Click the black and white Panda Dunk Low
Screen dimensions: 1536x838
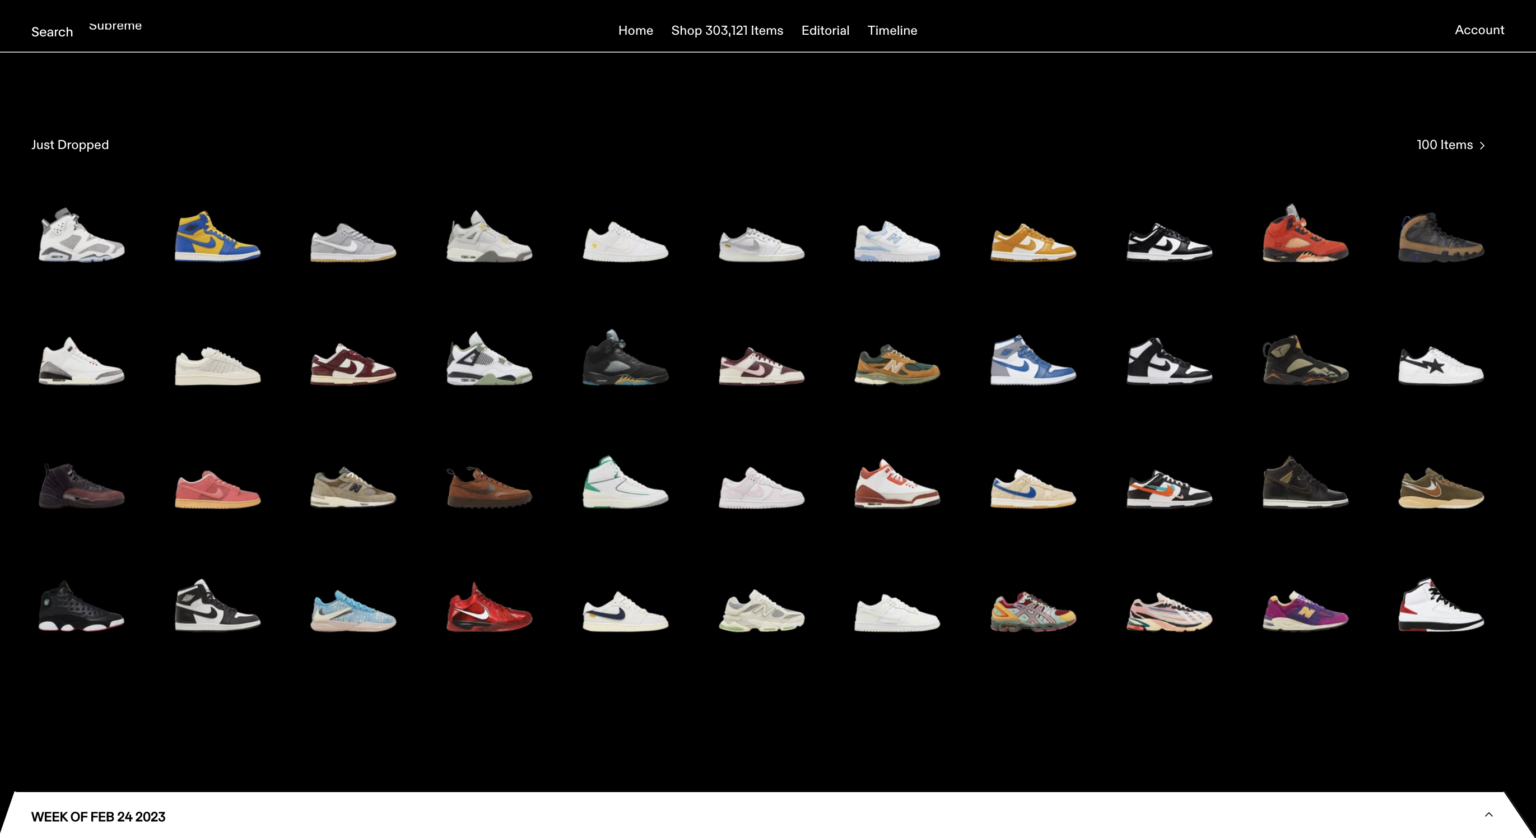(1169, 242)
